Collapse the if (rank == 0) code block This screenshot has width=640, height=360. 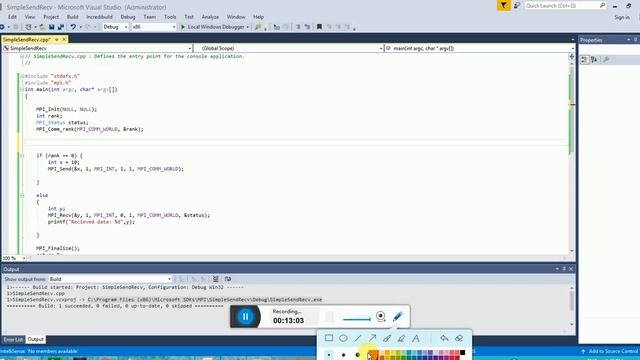coord(22,156)
